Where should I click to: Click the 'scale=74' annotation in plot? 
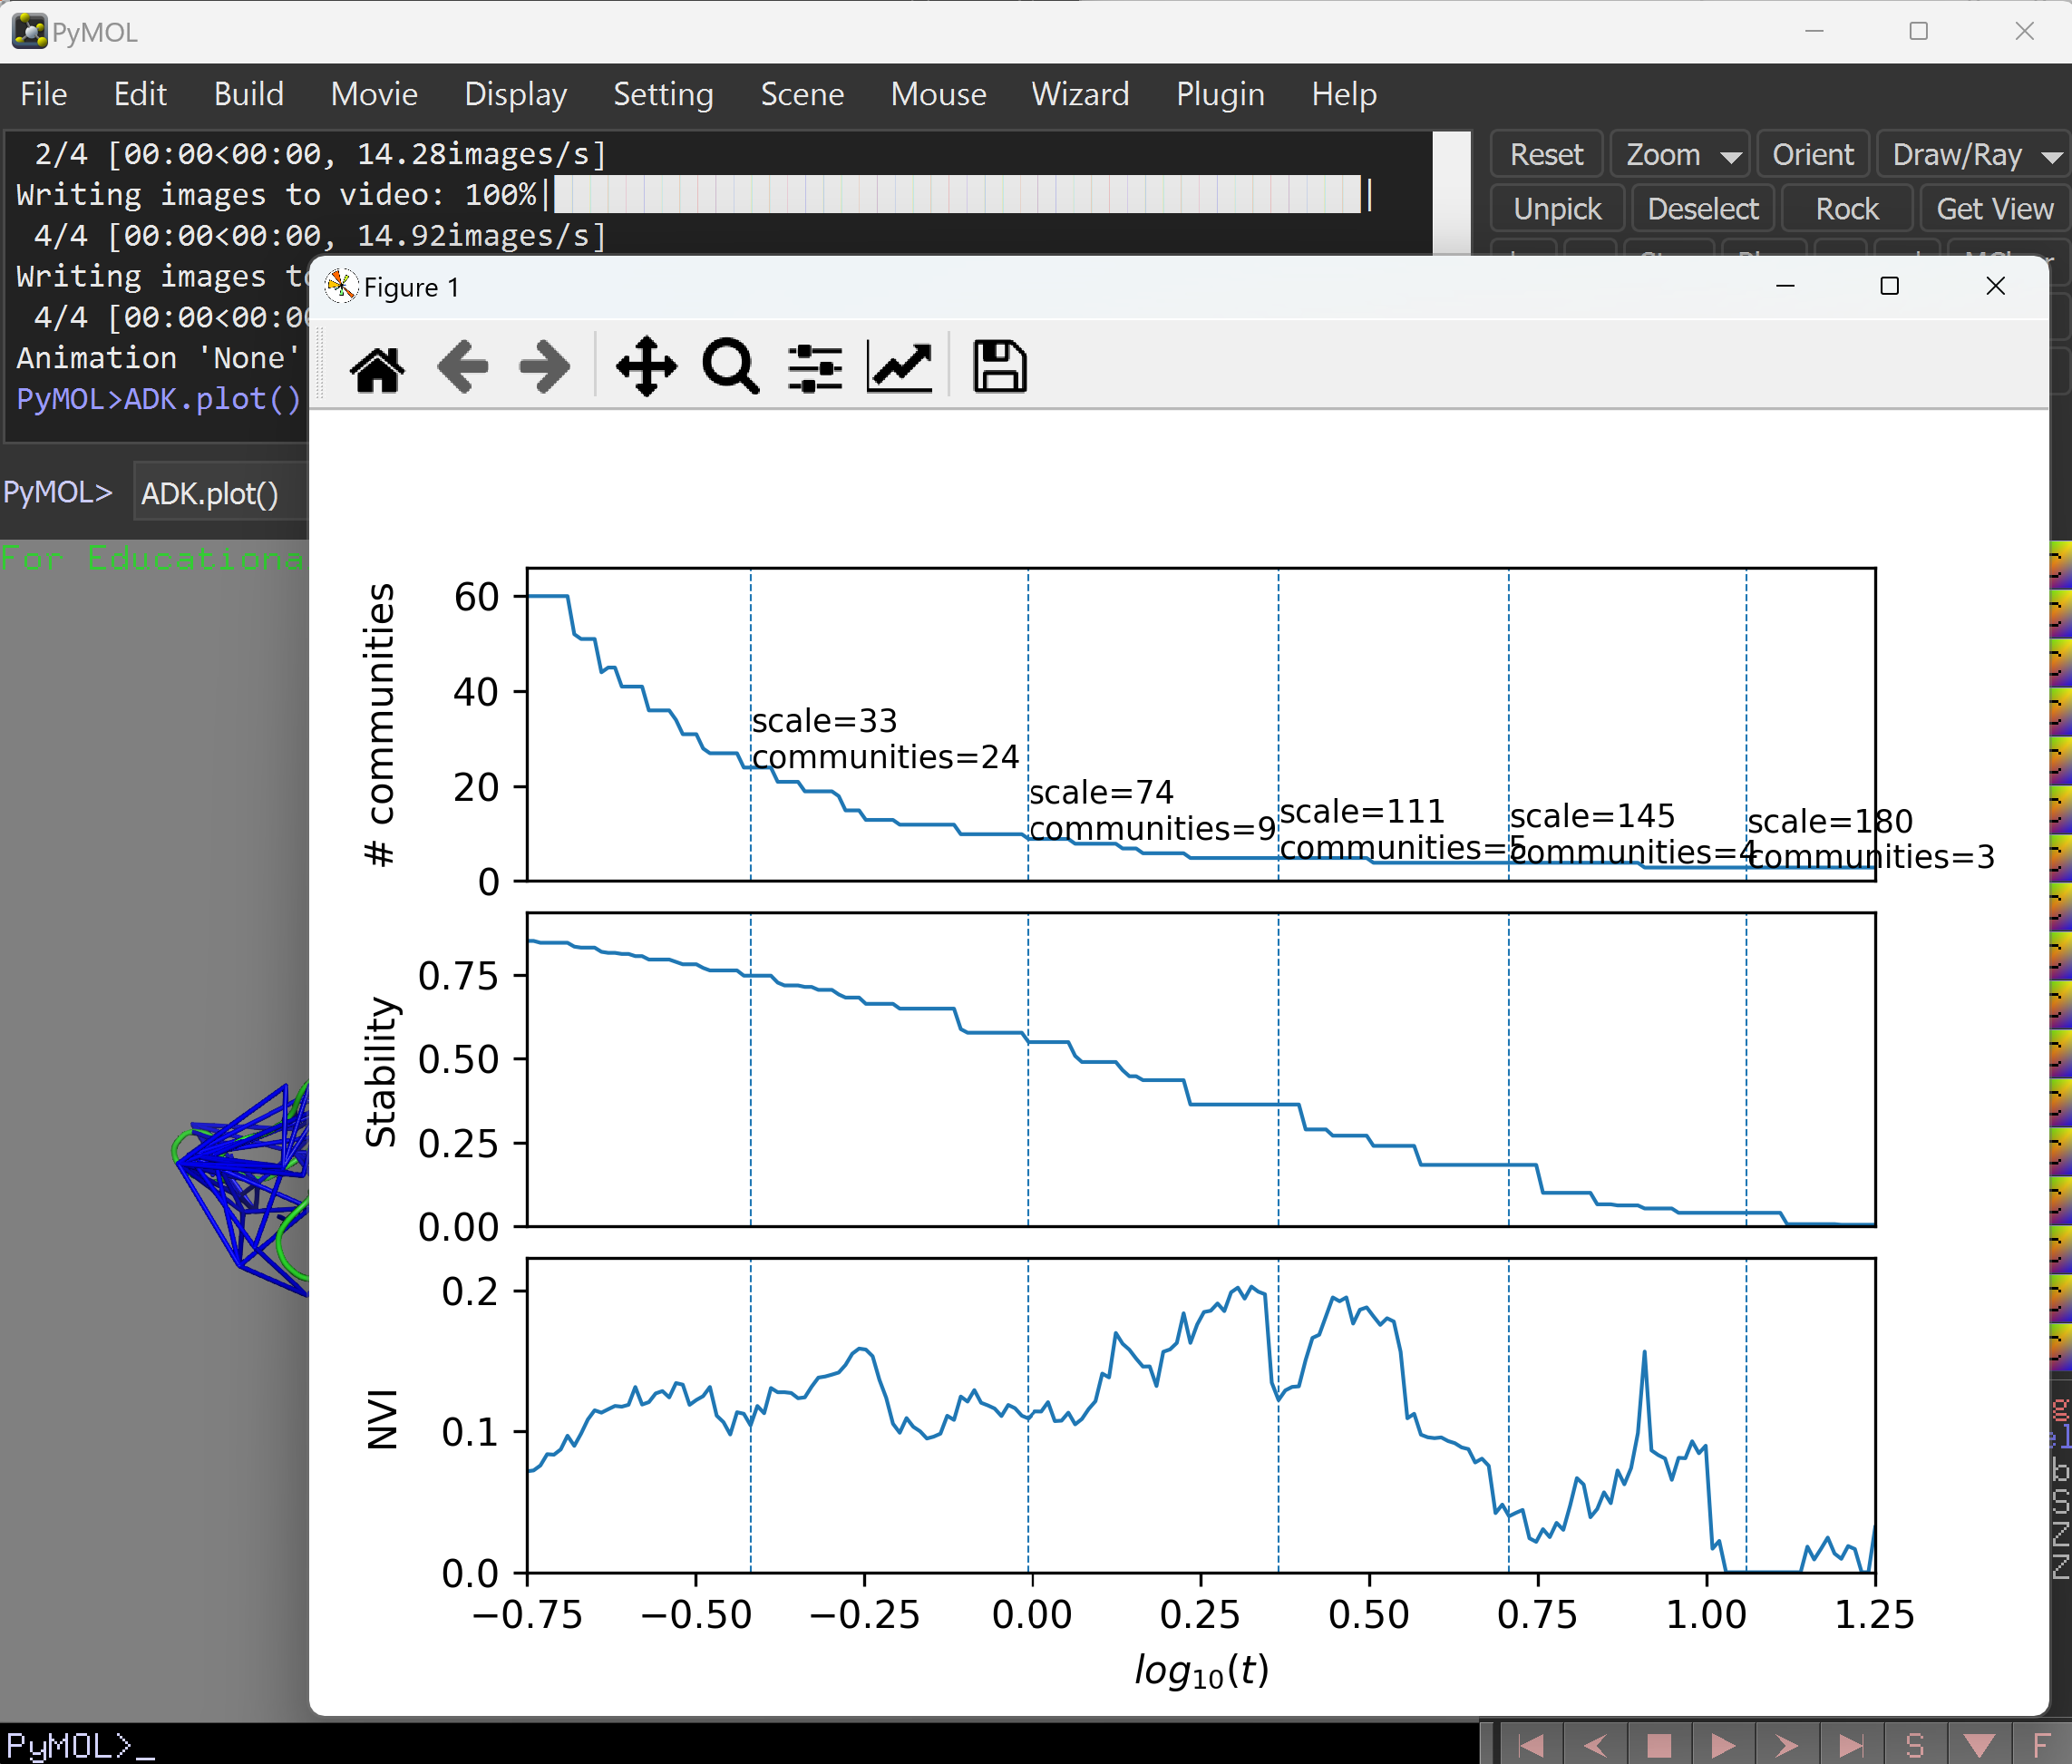pos(1101,792)
